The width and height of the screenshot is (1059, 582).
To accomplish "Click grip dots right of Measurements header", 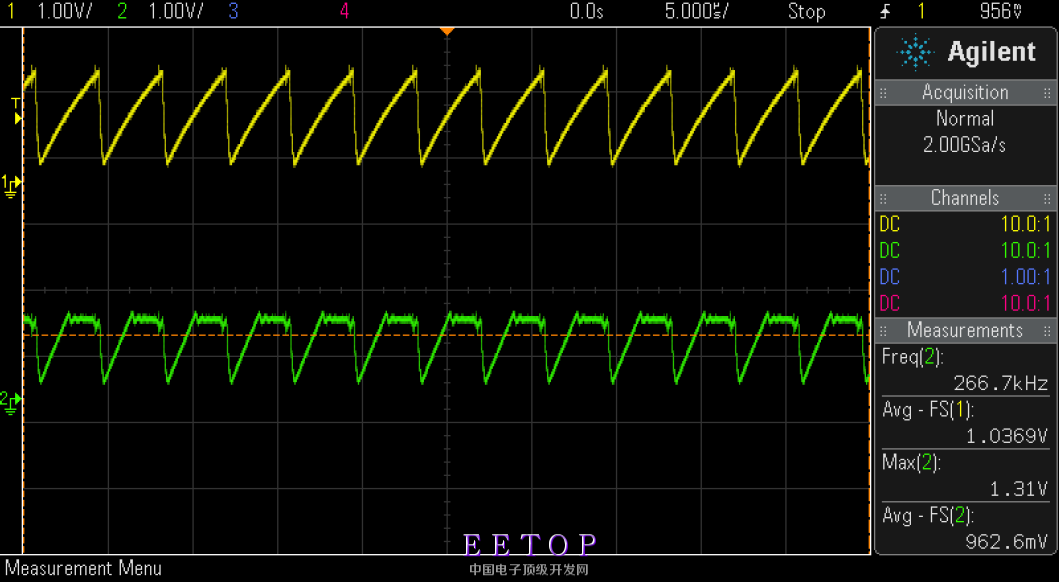I will point(1048,331).
